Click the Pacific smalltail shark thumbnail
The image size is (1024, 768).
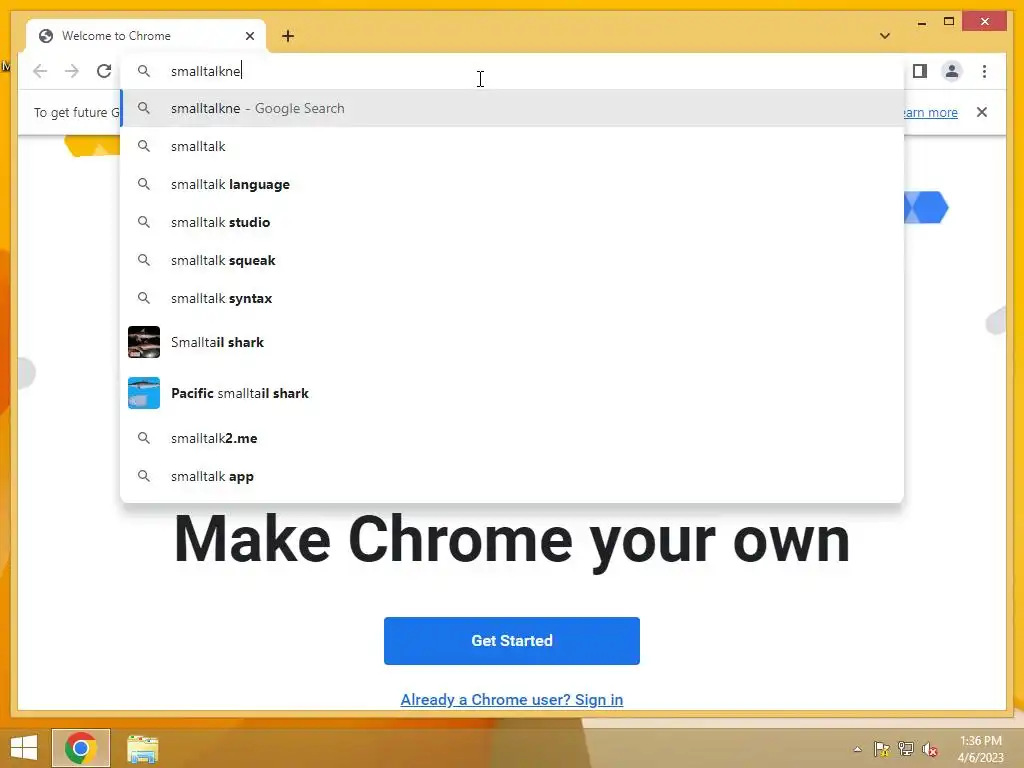tap(144, 393)
